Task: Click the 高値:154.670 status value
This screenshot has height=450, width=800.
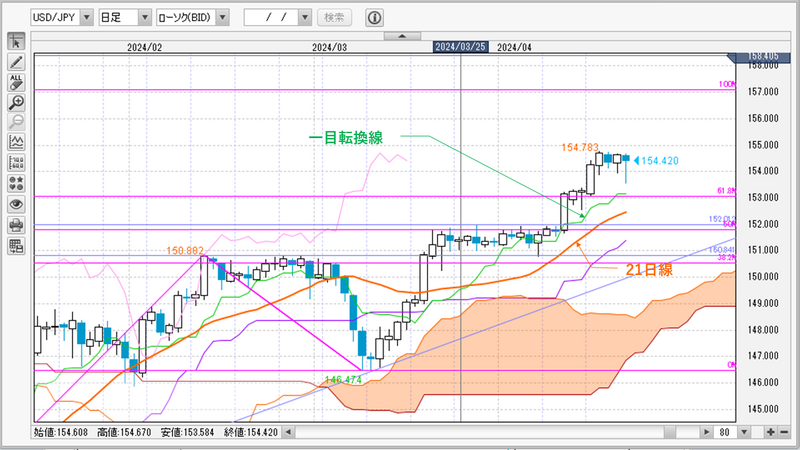Action: click(x=124, y=433)
